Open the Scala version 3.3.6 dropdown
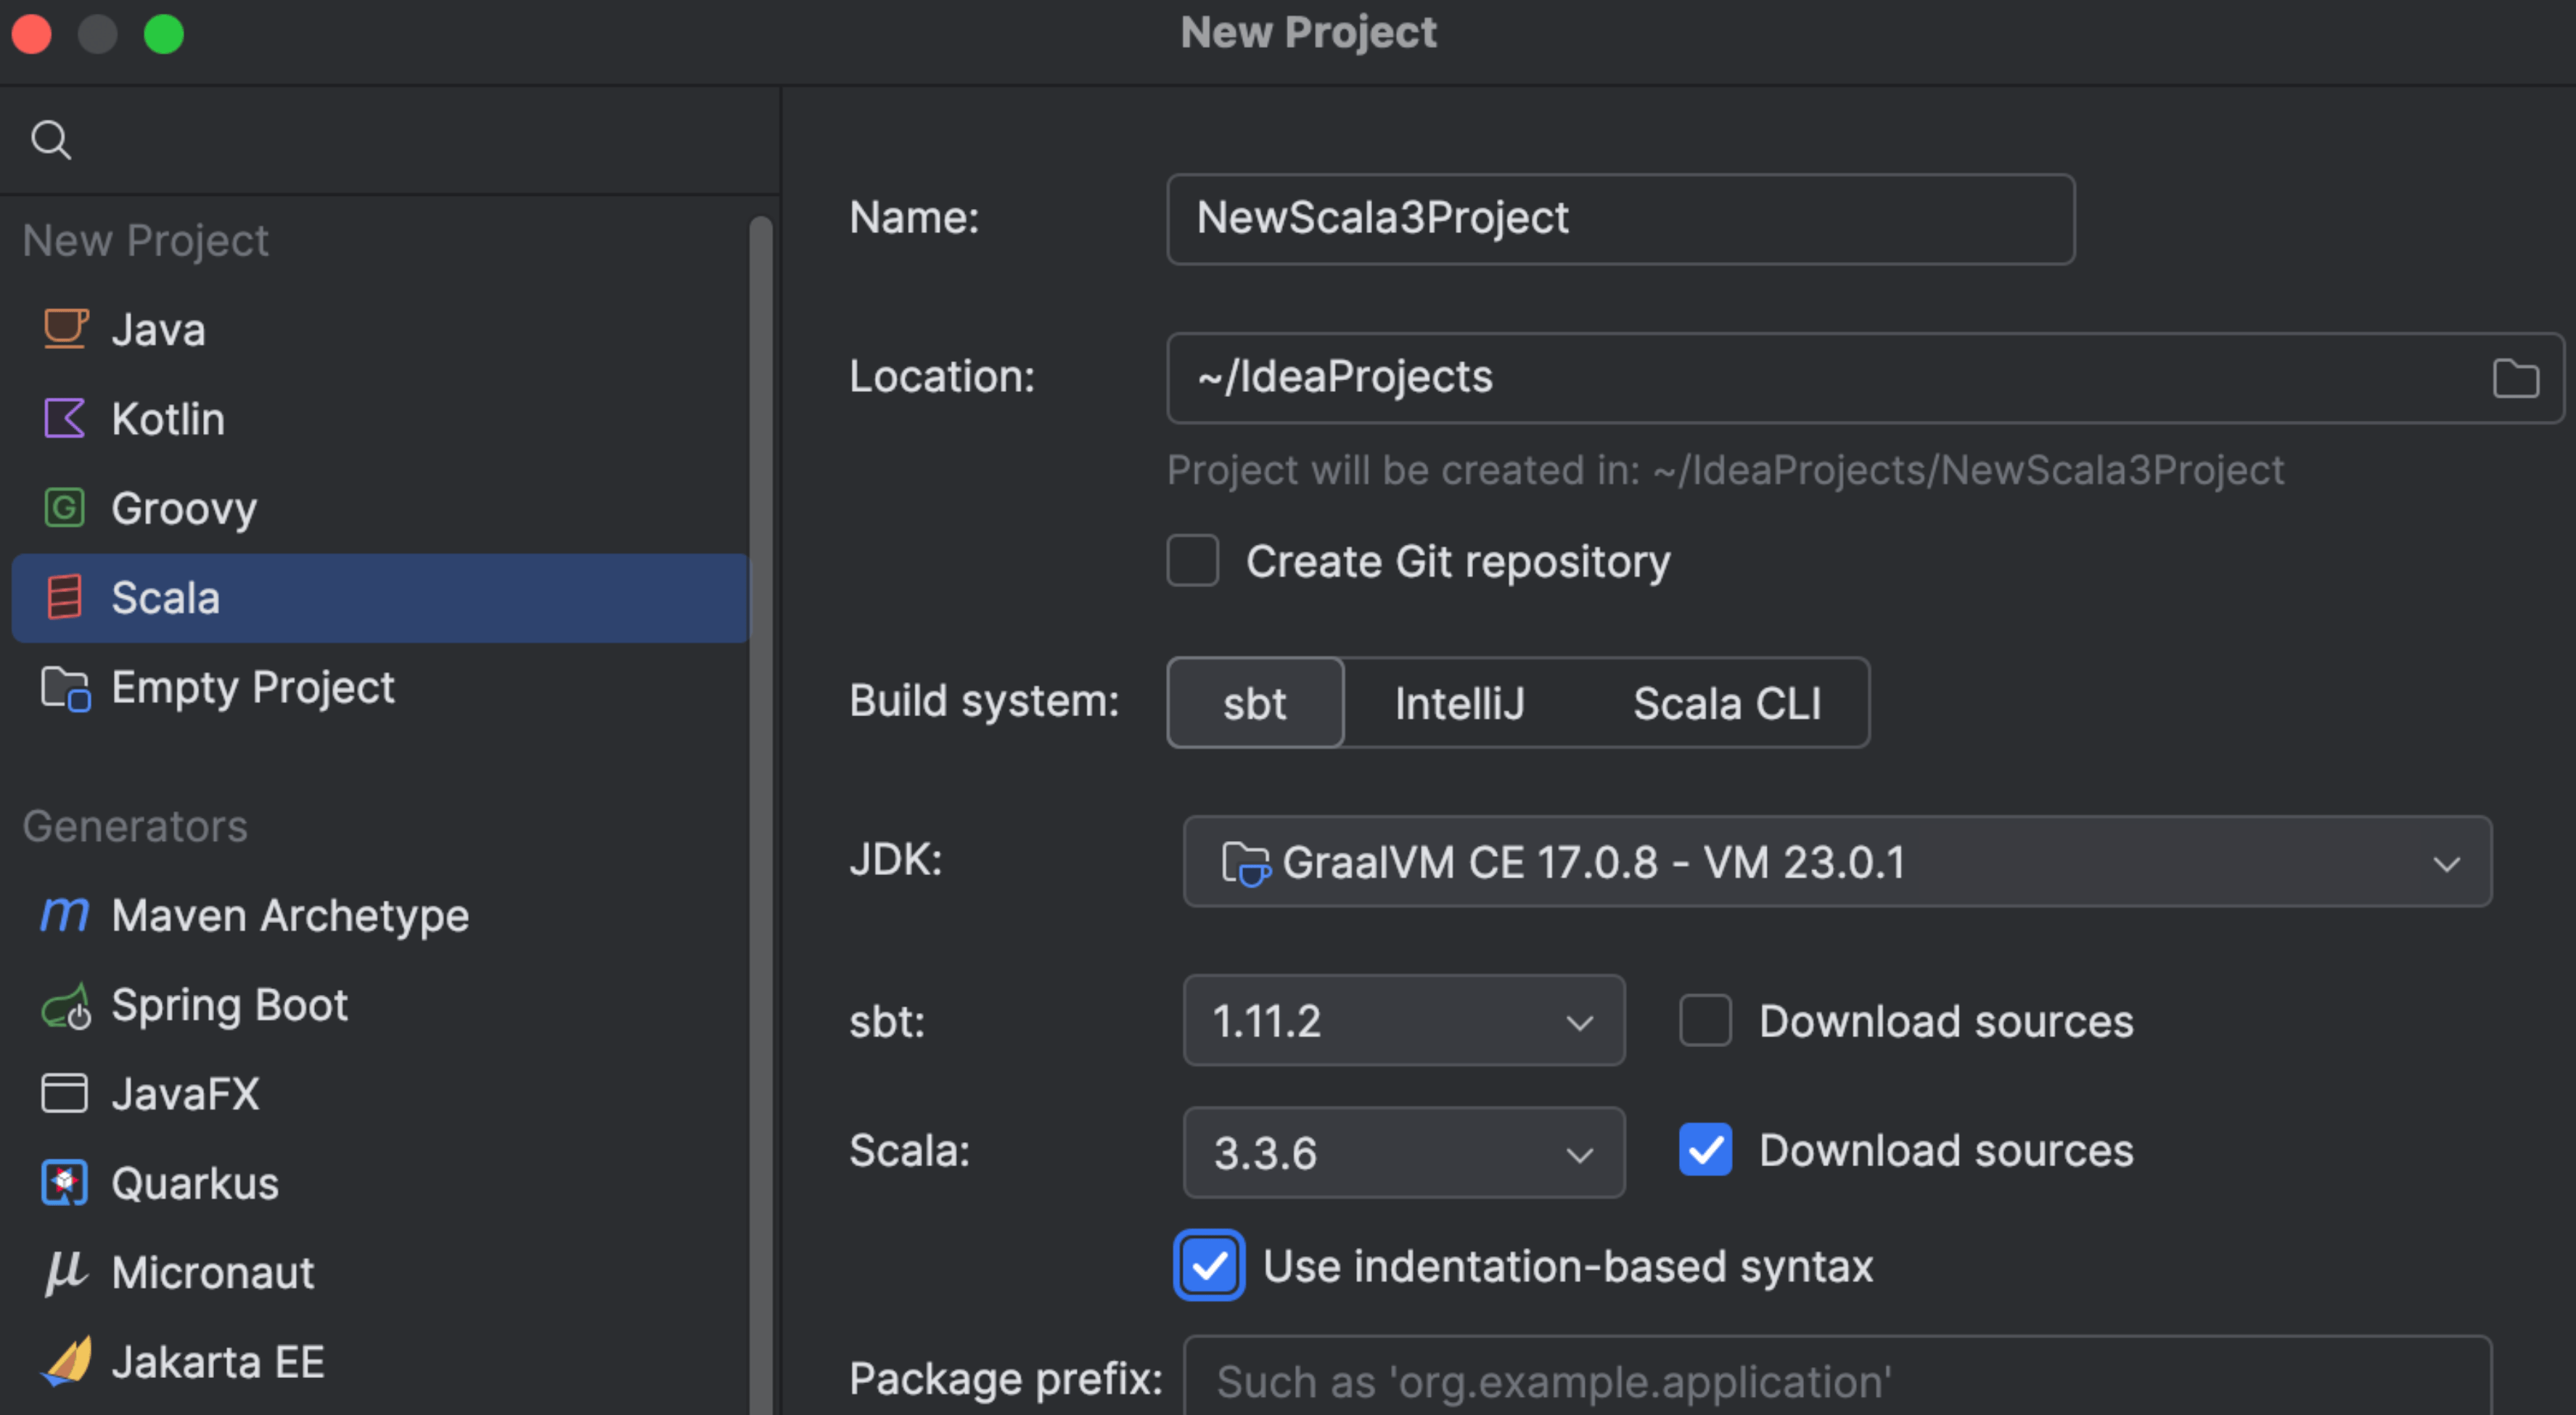2576x1415 pixels. 1402,1152
